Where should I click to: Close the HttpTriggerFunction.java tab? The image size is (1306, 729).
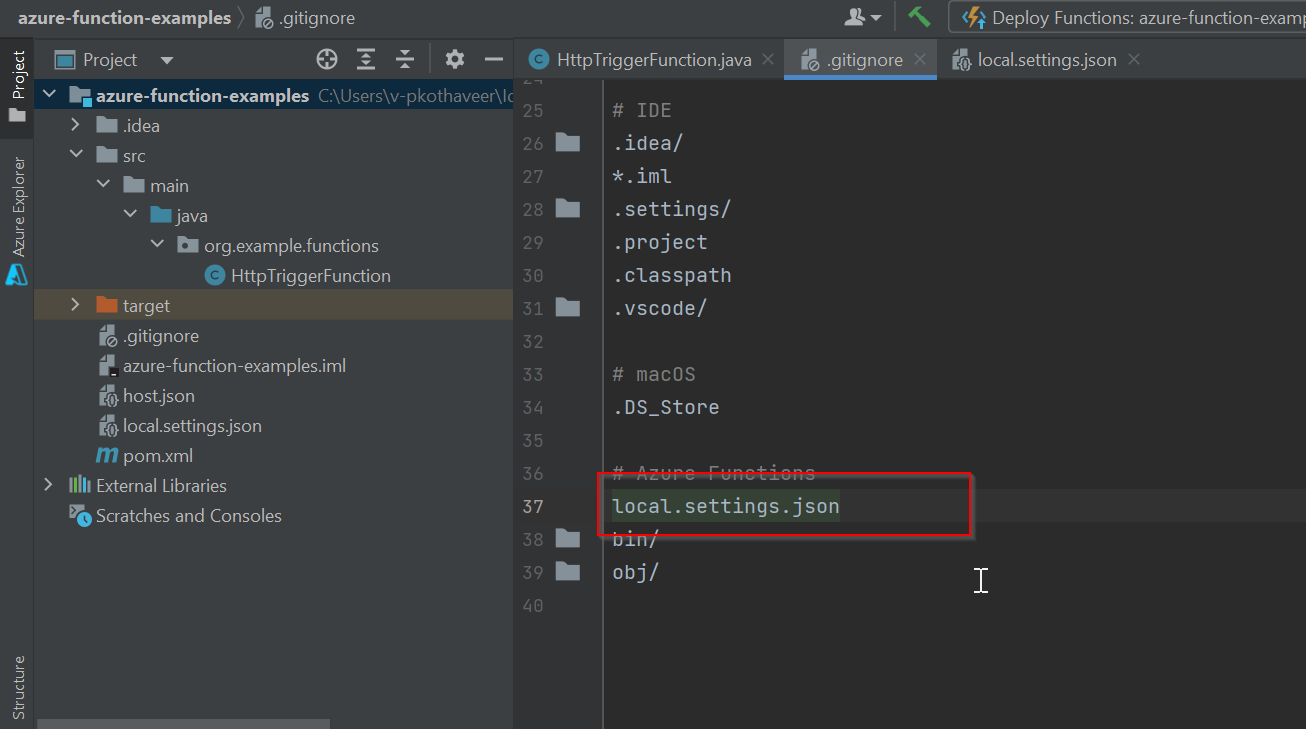(x=769, y=60)
